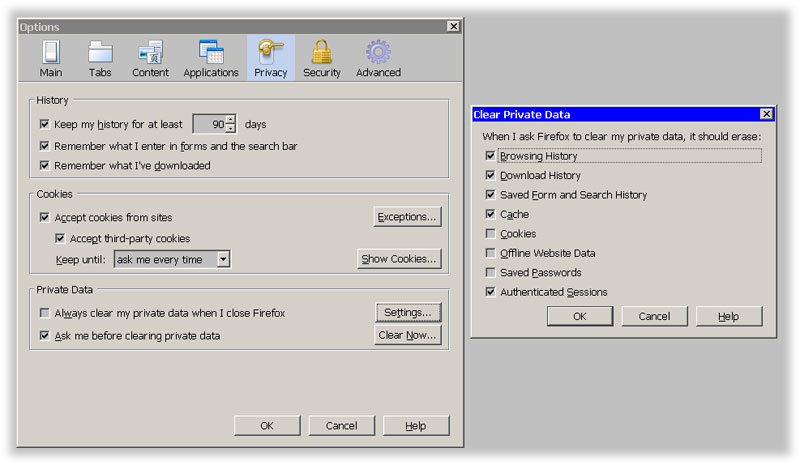Open Show Cookies window

[399, 260]
